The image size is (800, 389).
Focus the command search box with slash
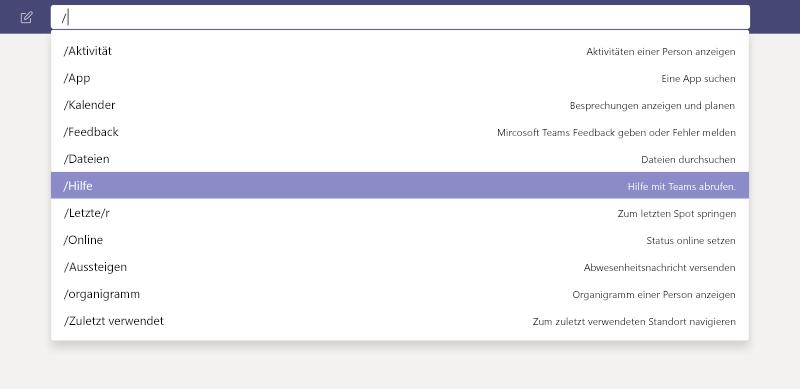click(x=400, y=17)
